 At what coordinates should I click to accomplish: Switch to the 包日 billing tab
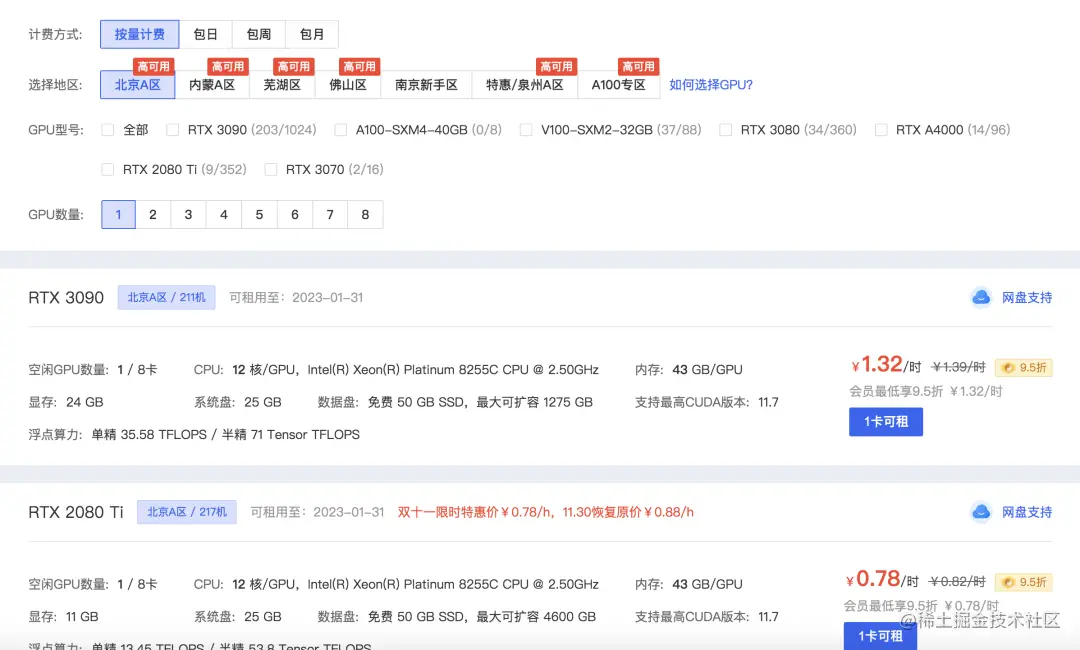point(206,33)
